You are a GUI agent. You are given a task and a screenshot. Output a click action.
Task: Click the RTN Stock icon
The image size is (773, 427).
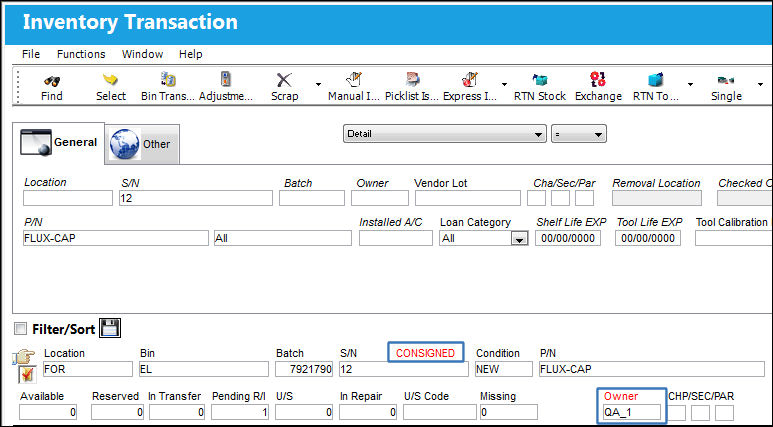pyautogui.click(x=540, y=80)
